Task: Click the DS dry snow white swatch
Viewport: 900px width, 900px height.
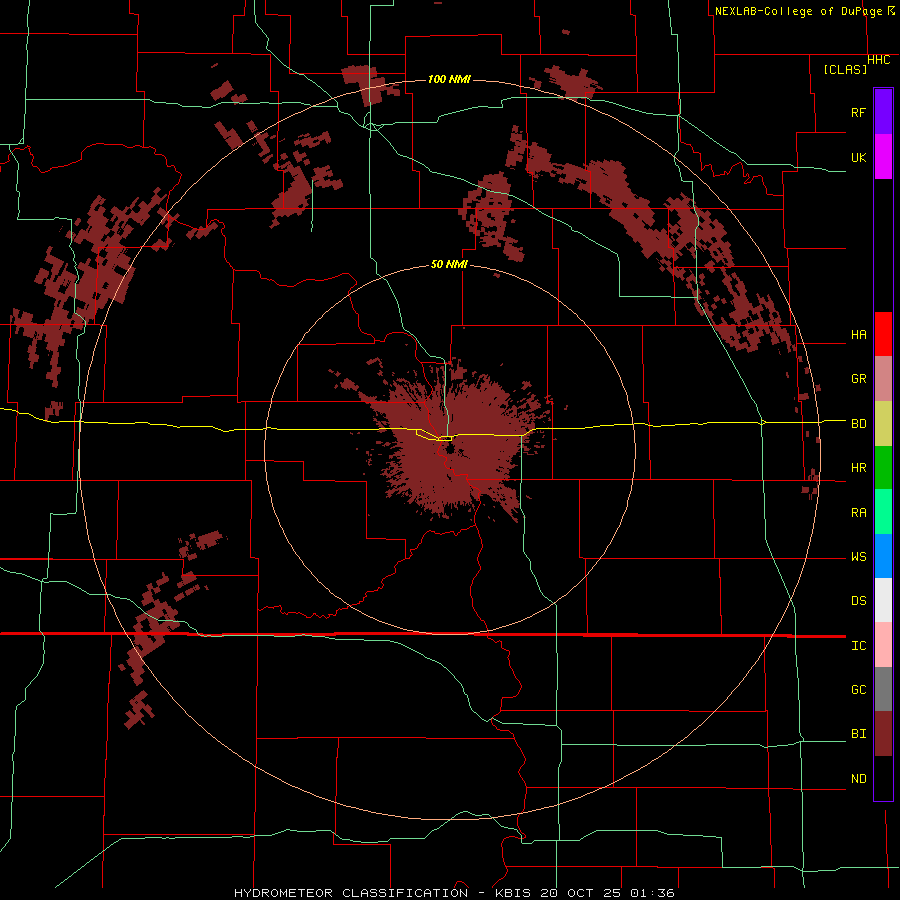Action: click(883, 600)
